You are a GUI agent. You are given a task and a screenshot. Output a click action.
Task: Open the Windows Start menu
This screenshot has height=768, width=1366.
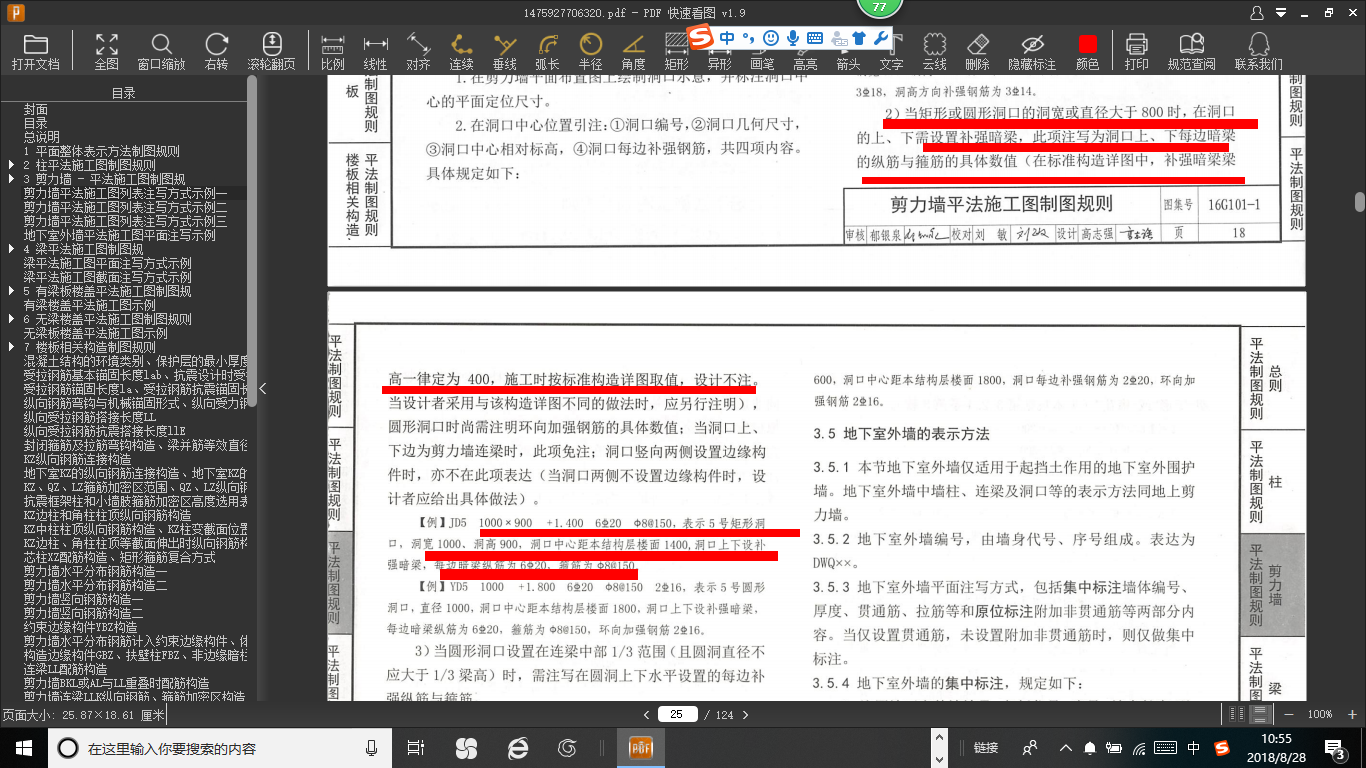tap(23, 747)
